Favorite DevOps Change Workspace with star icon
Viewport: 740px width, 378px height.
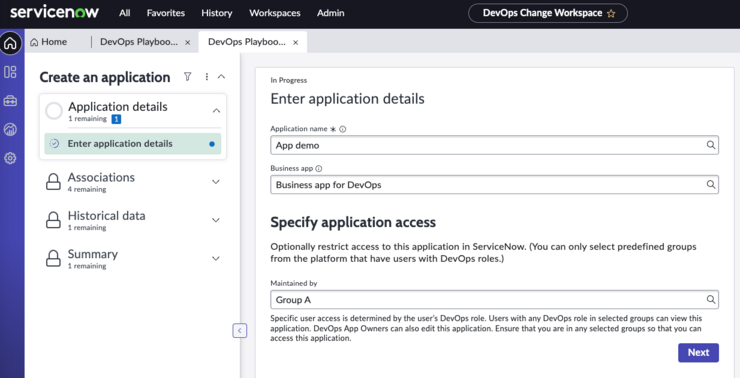[611, 14]
